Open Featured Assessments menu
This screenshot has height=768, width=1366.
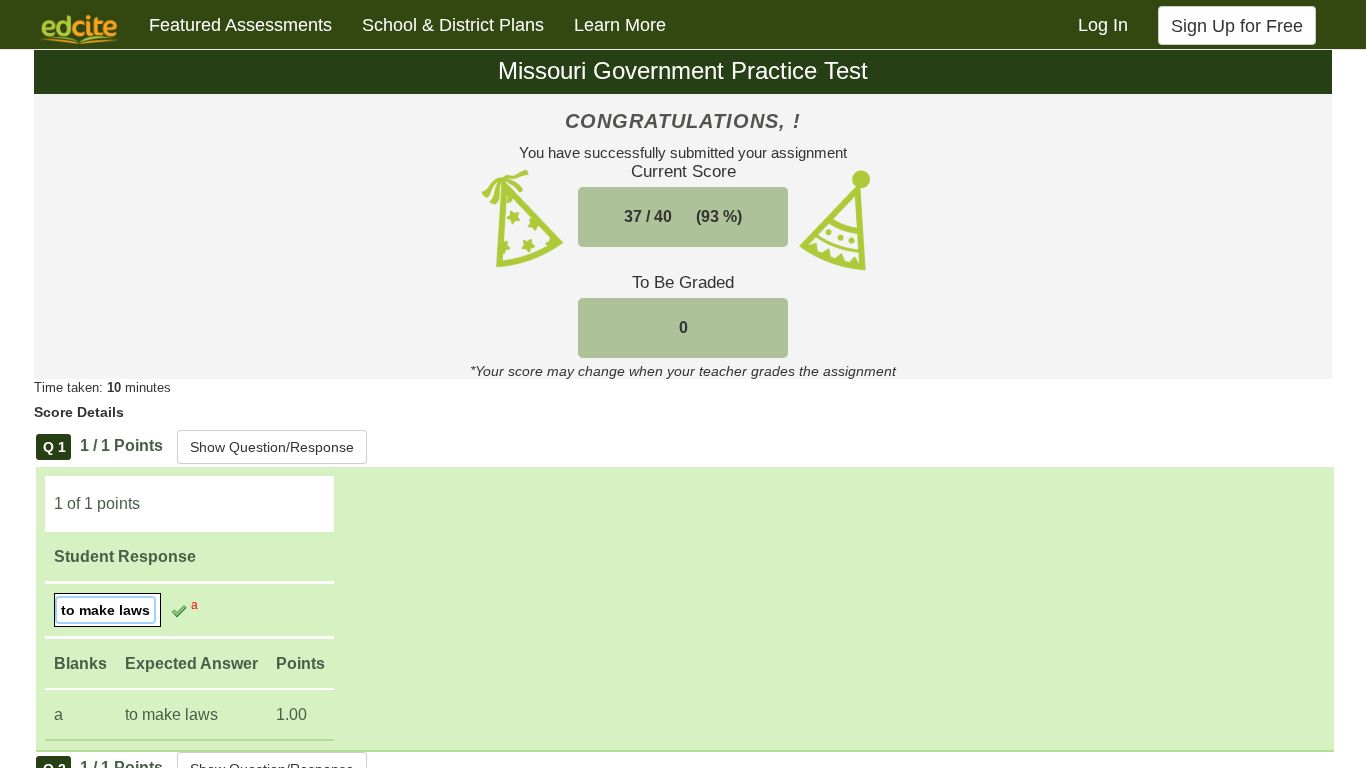pos(240,25)
